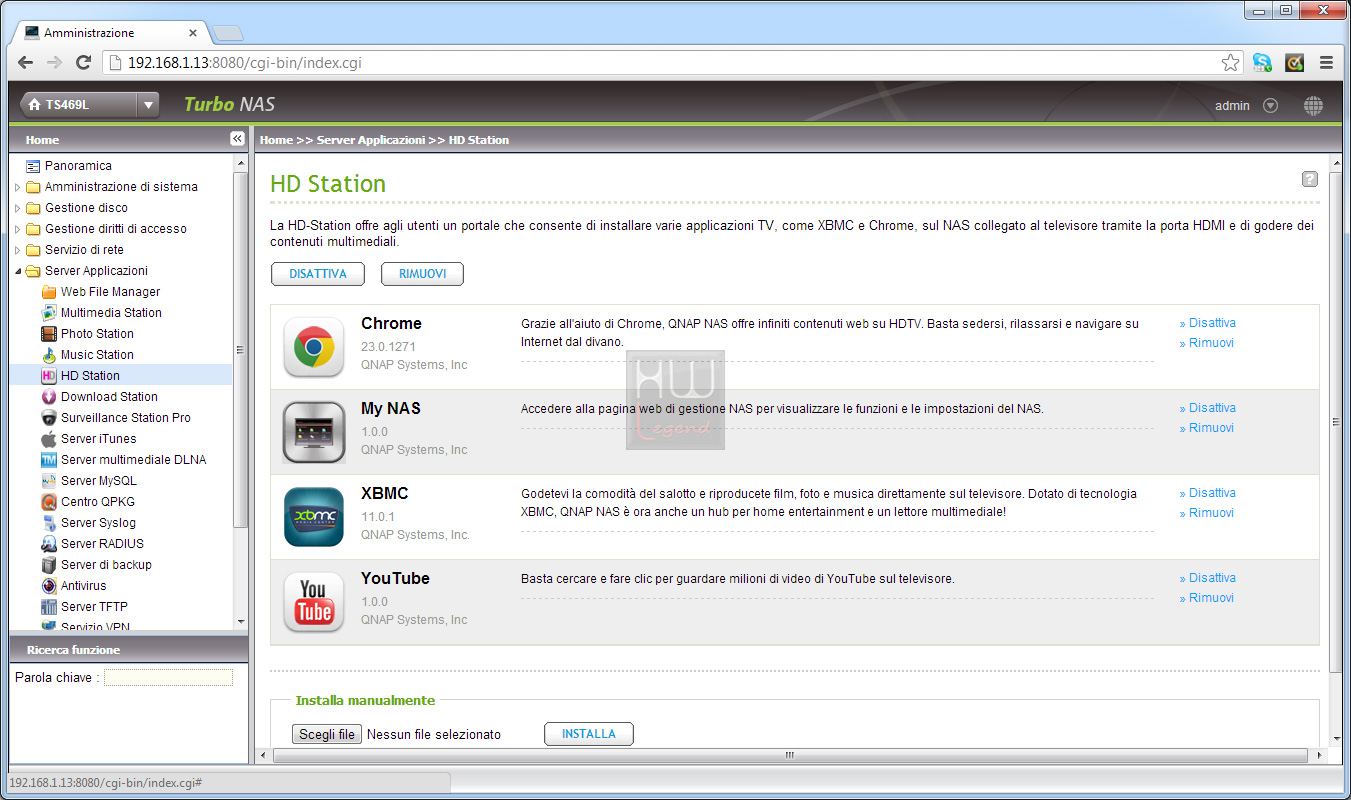Open a new browser tab
Image resolution: width=1351 pixels, height=800 pixels.
[228, 33]
